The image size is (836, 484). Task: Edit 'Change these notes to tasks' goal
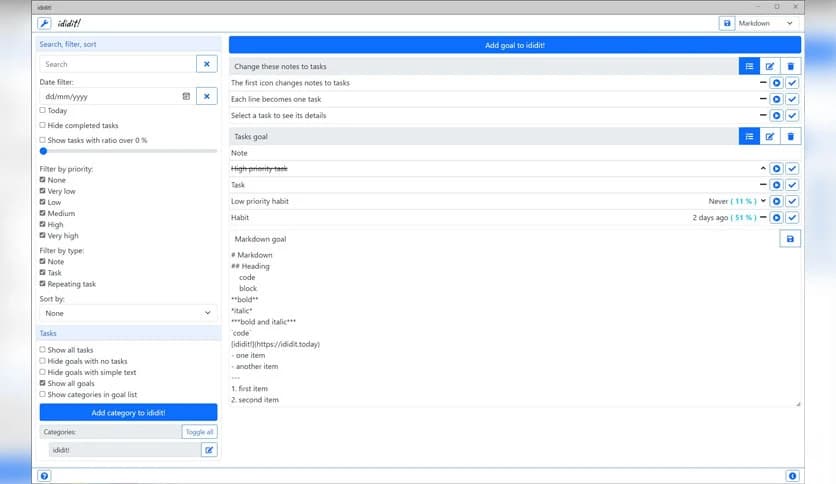769,66
